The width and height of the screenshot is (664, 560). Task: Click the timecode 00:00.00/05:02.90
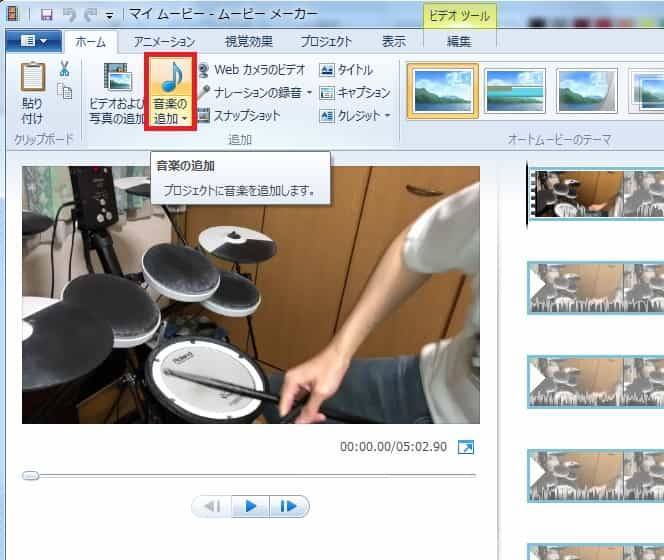pyautogui.click(x=393, y=447)
